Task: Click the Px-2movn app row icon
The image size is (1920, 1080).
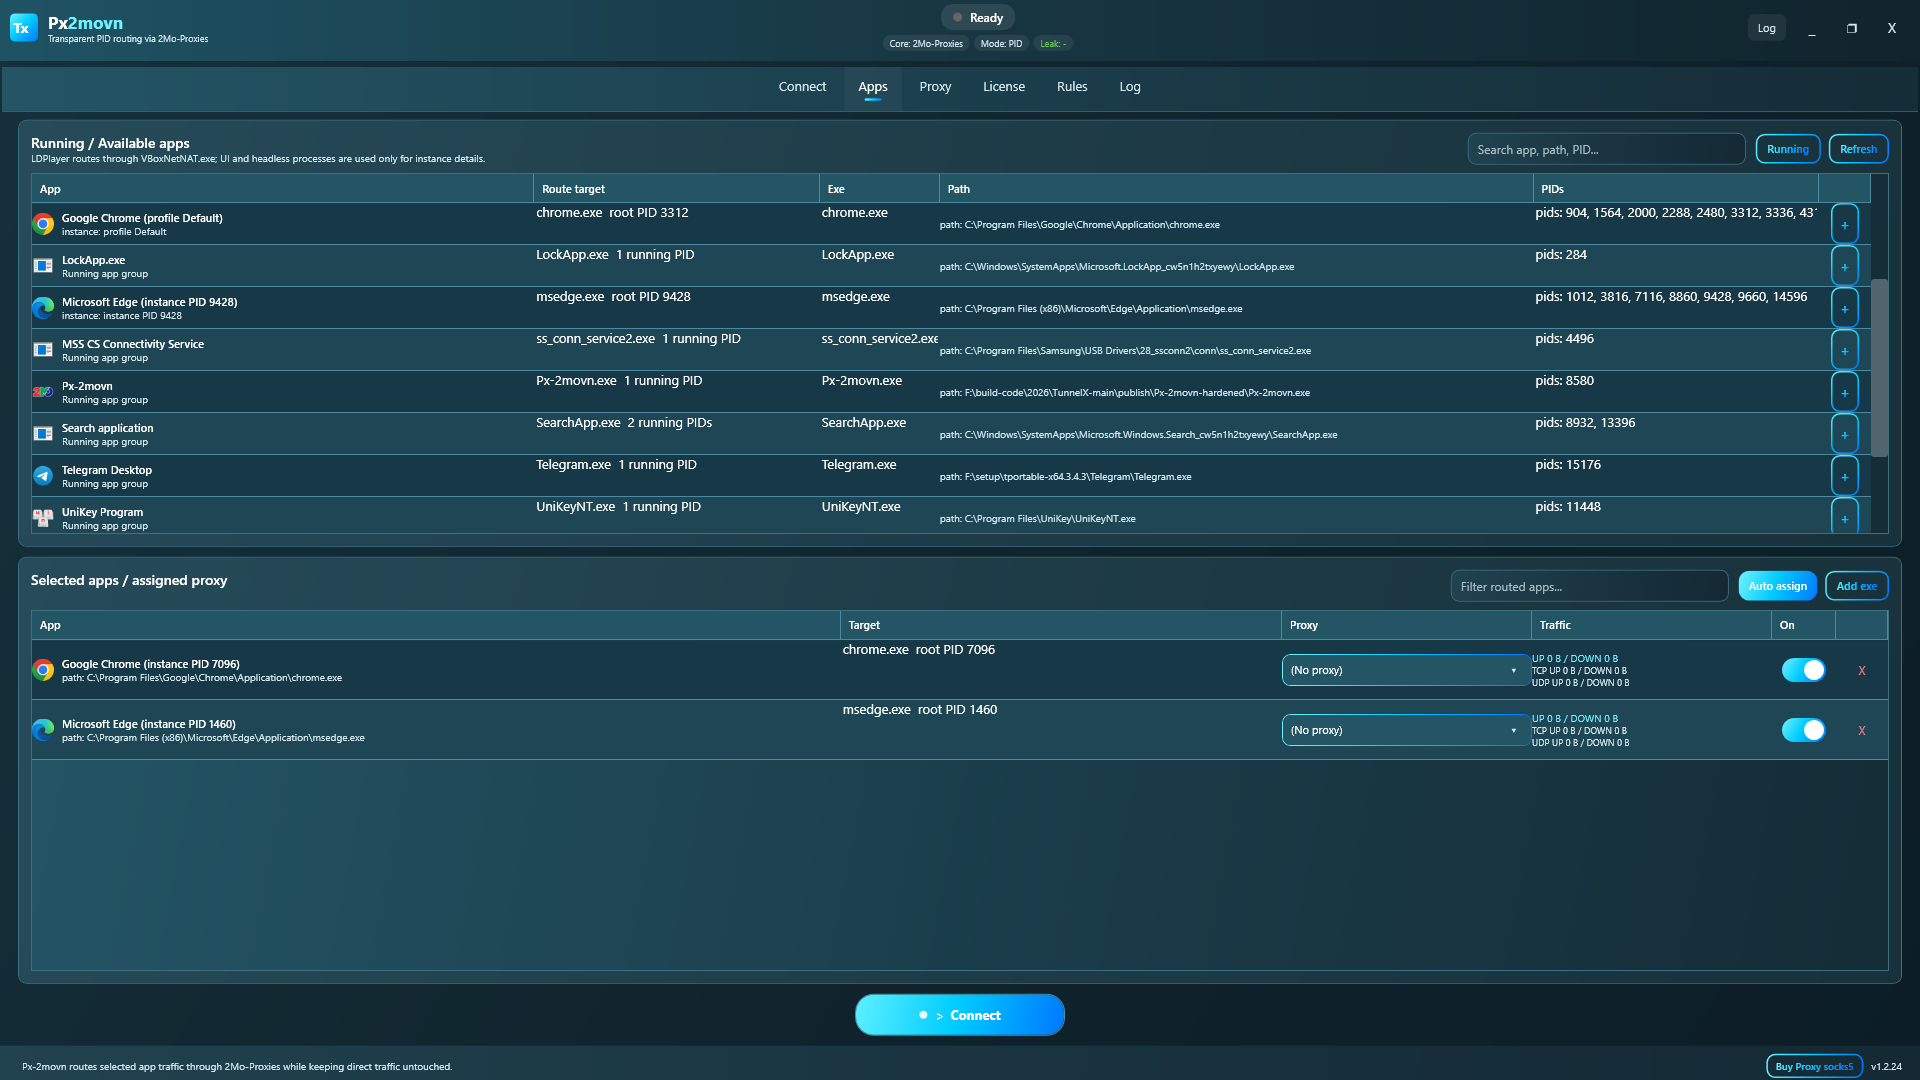Action: [43, 392]
